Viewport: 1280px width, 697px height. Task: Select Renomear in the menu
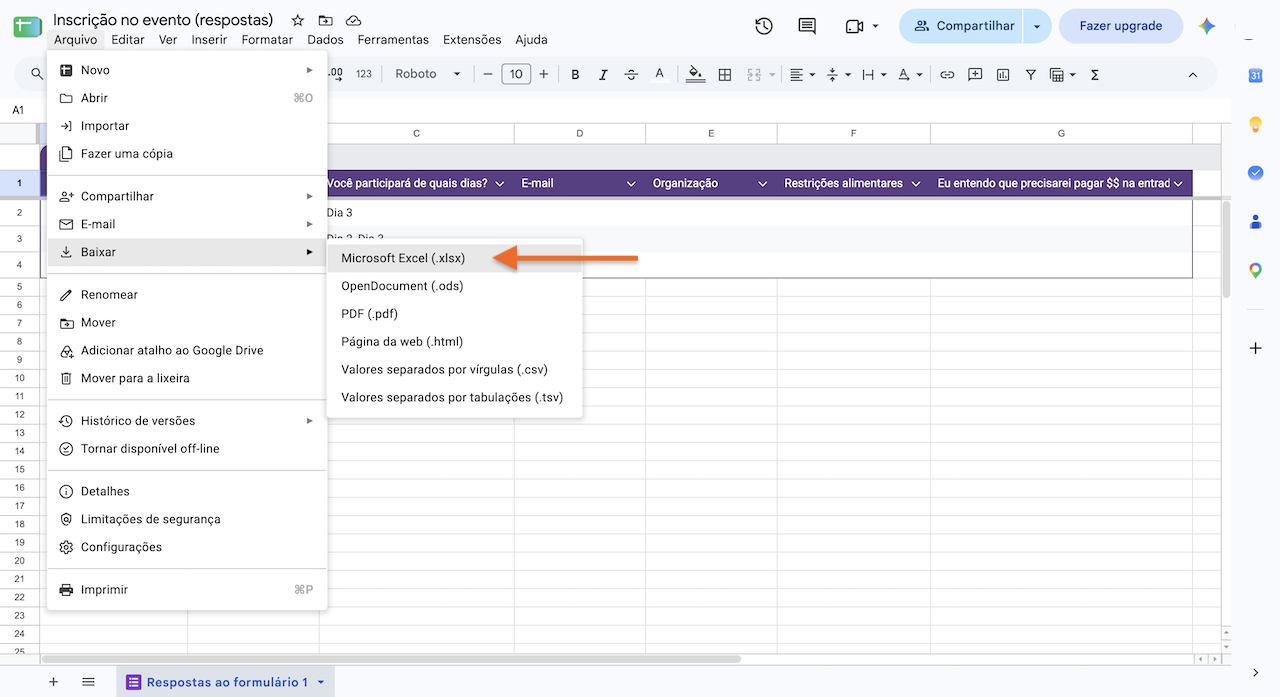pyautogui.click(x=187, y=295)
